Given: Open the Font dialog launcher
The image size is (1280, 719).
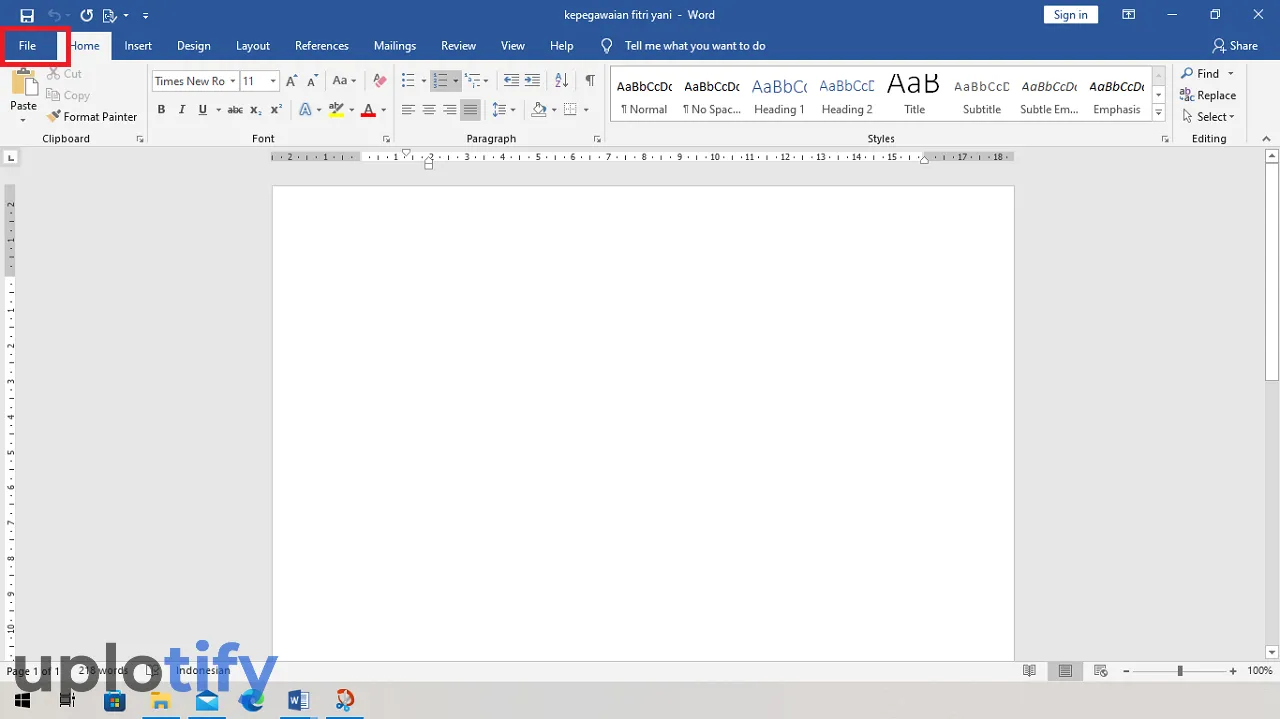Looking at the screenshot, I should (386, 139).
